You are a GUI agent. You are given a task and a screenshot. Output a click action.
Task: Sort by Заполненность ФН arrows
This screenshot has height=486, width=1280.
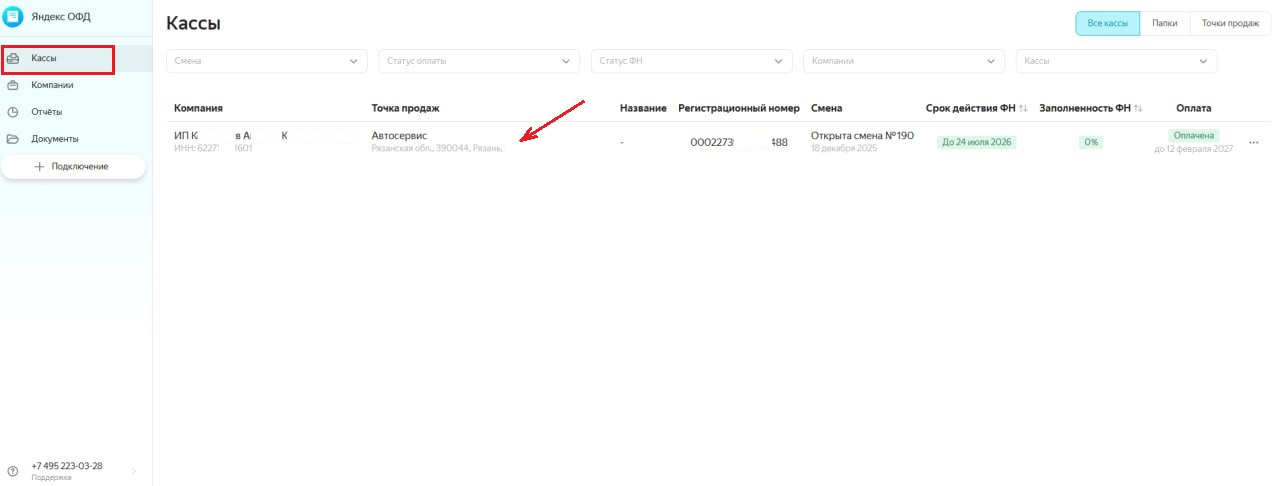(x=1138, y=108)
